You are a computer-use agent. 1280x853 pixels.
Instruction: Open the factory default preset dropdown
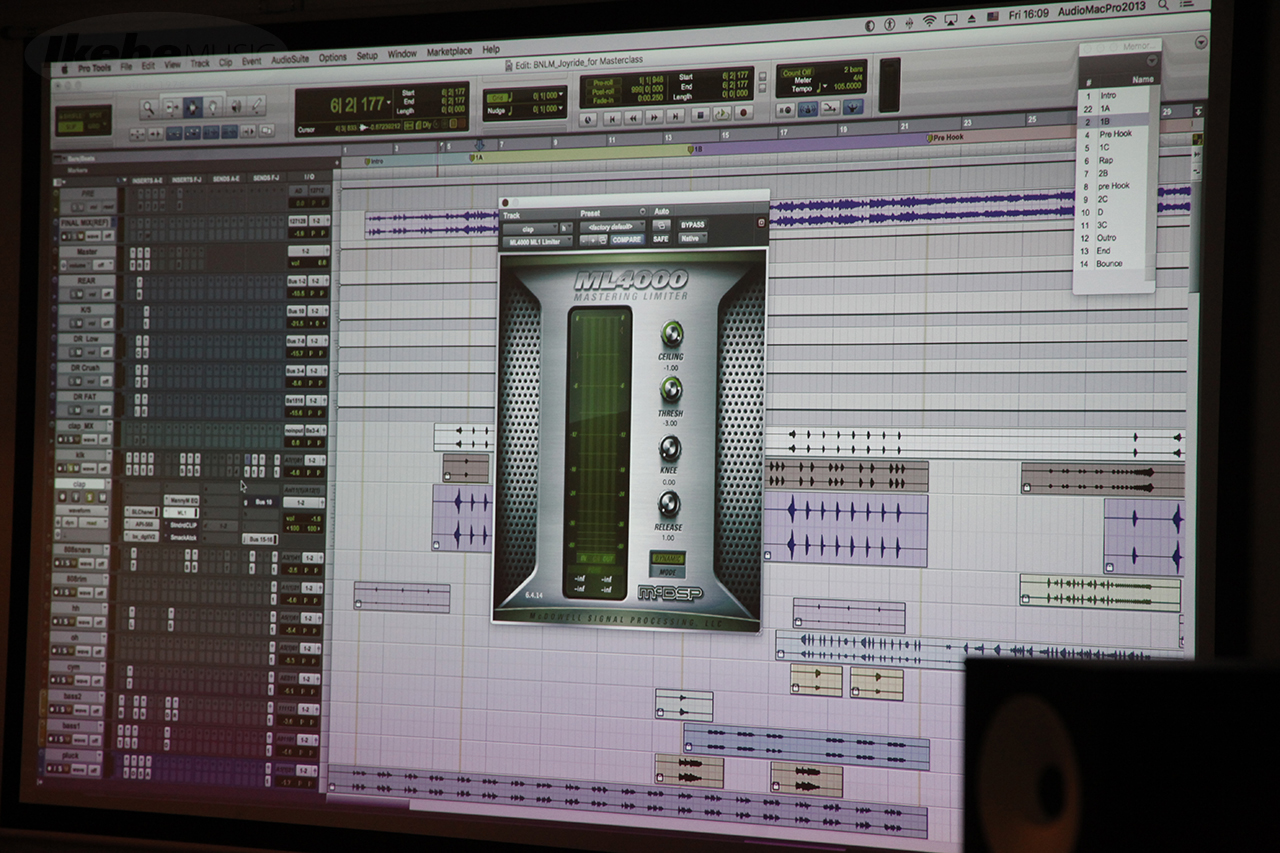click(612, 227)
